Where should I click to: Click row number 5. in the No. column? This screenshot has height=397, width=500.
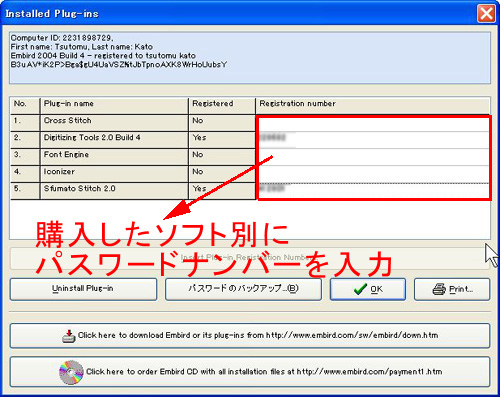[x=17, y=189]
